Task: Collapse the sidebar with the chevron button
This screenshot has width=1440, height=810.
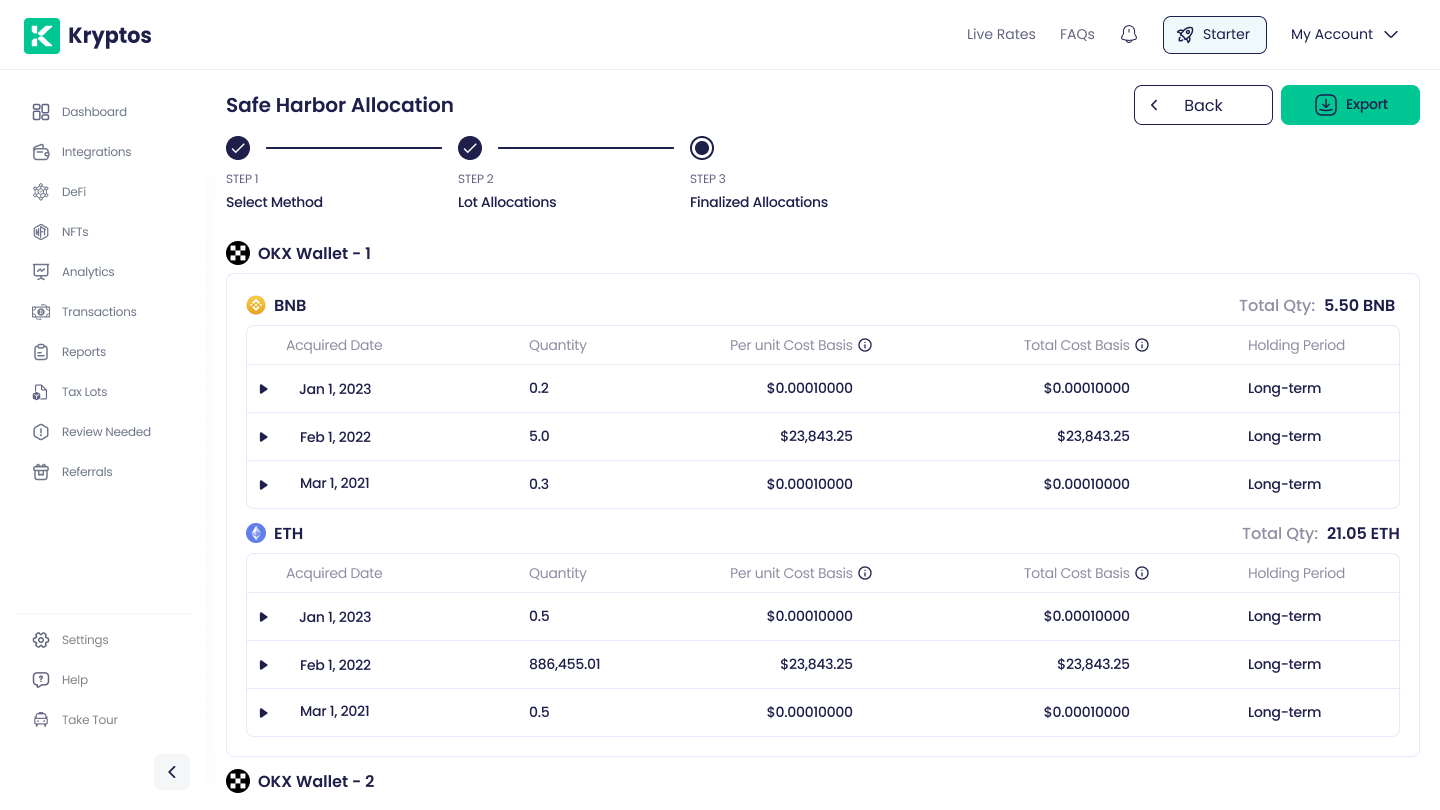Action: point(172,771)
